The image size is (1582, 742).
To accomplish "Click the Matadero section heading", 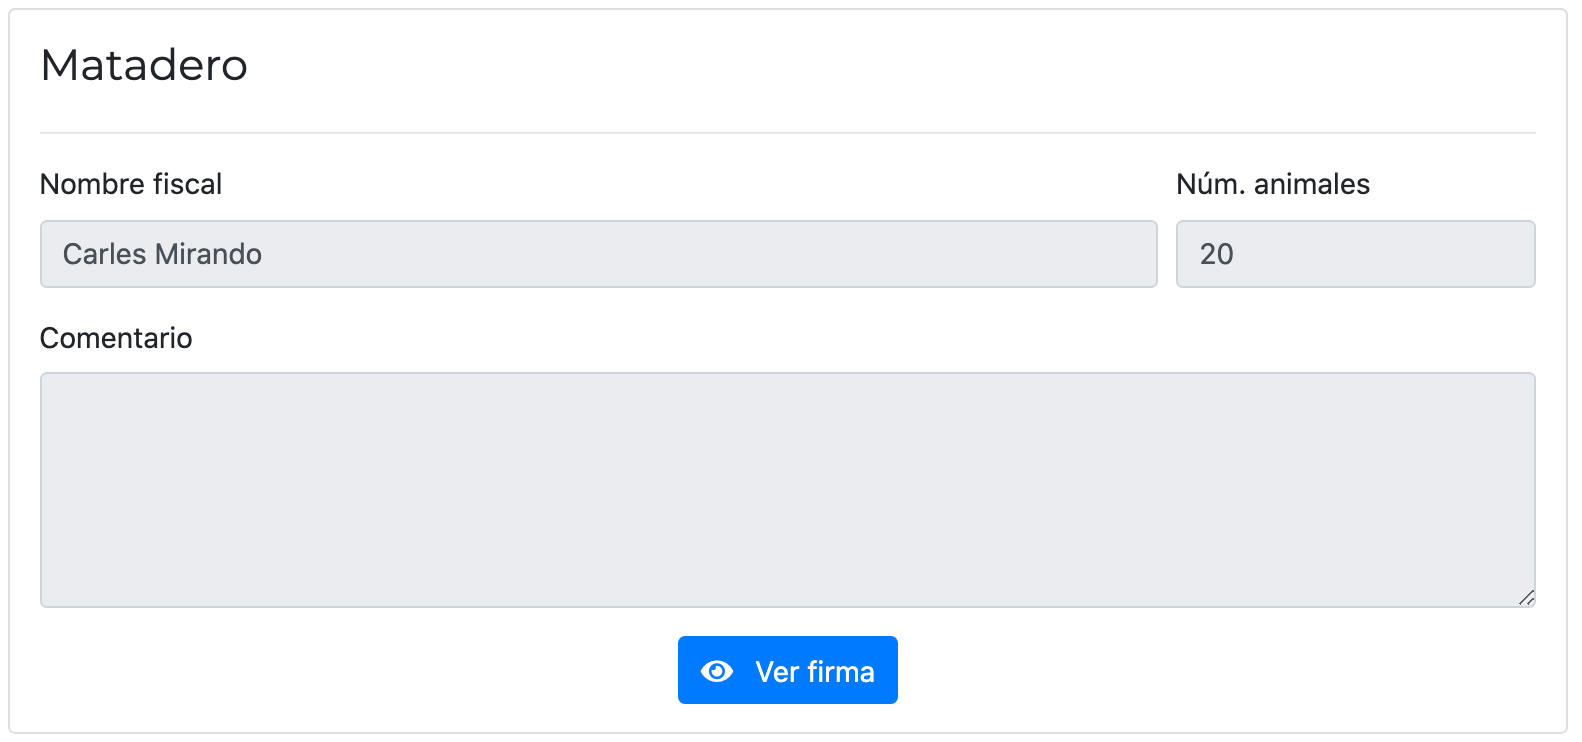I will 144,66.
